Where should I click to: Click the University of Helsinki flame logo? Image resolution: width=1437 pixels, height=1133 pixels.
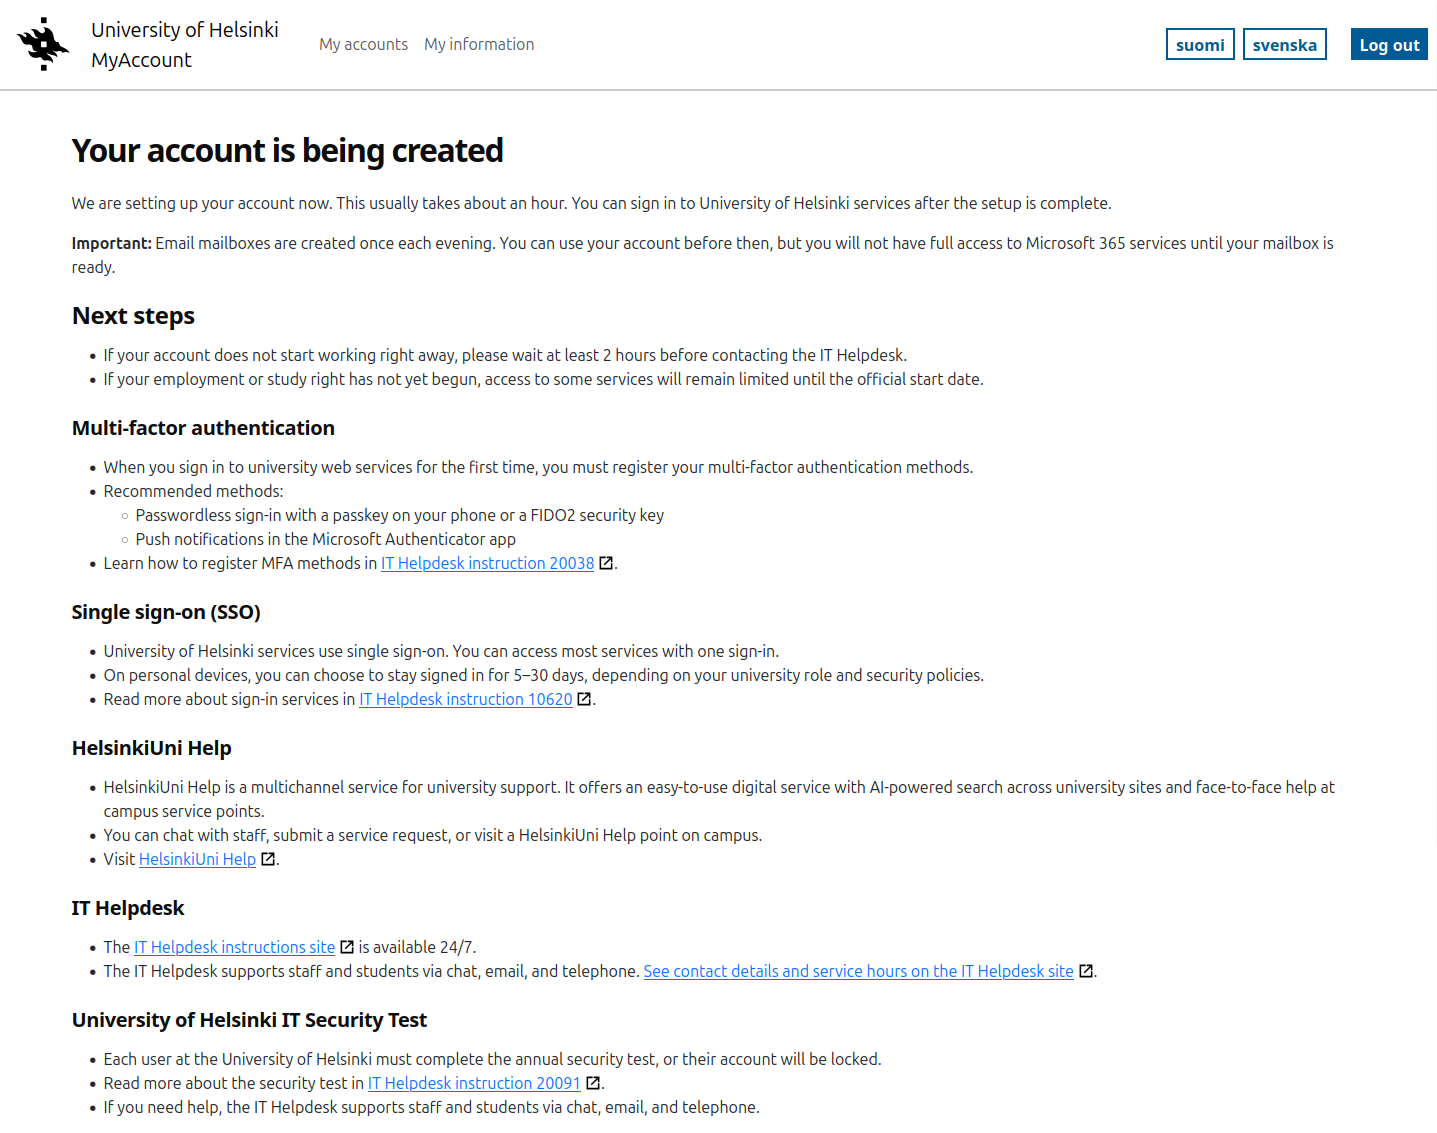click(x=43, y=44)
